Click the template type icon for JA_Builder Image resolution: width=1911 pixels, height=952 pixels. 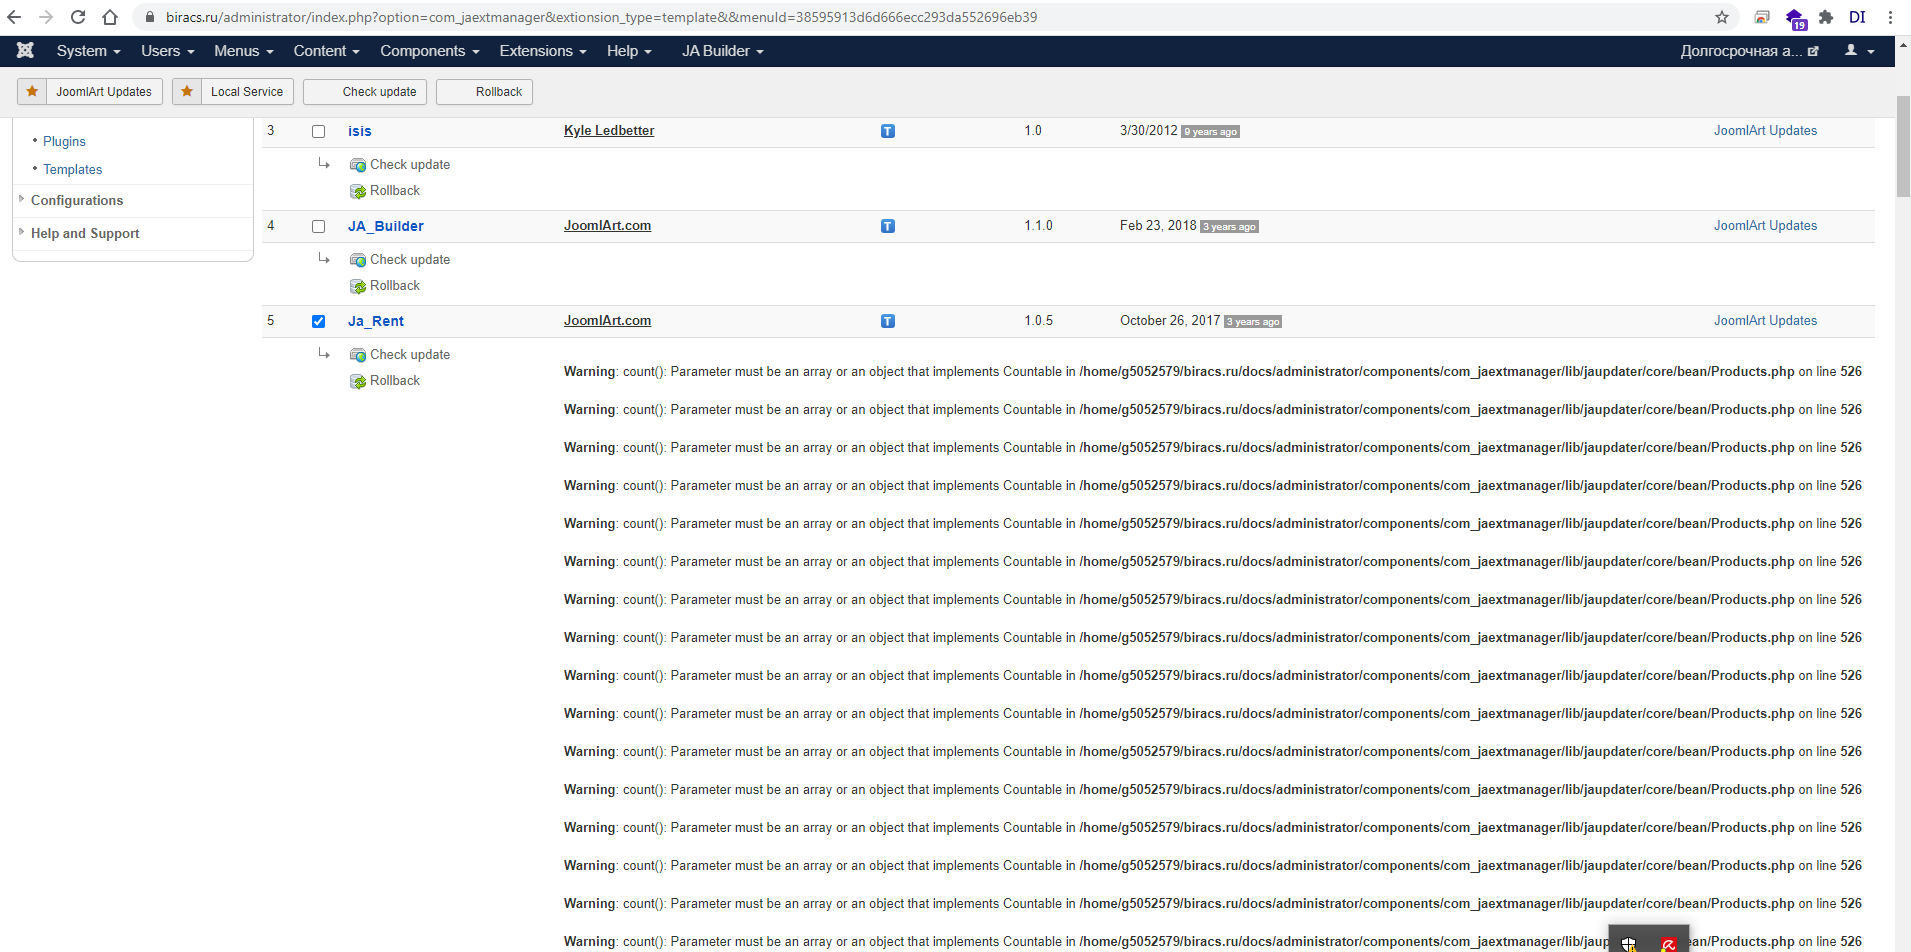(x=888, y=226)
